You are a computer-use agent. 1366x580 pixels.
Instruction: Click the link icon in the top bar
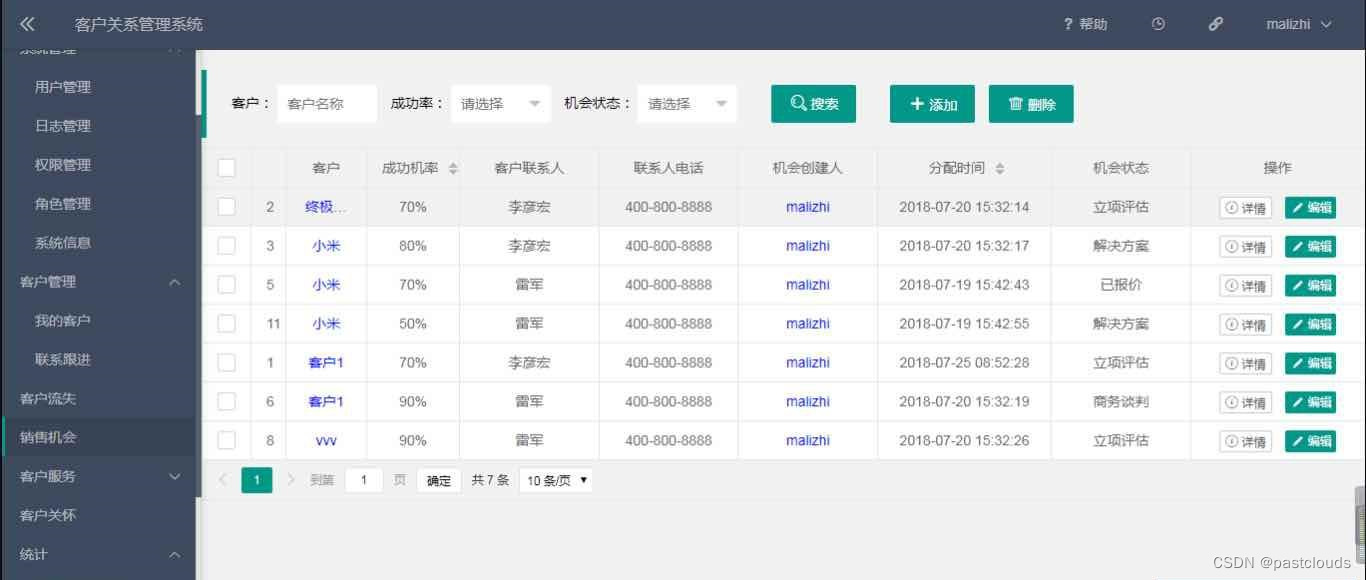(1215, 24)
